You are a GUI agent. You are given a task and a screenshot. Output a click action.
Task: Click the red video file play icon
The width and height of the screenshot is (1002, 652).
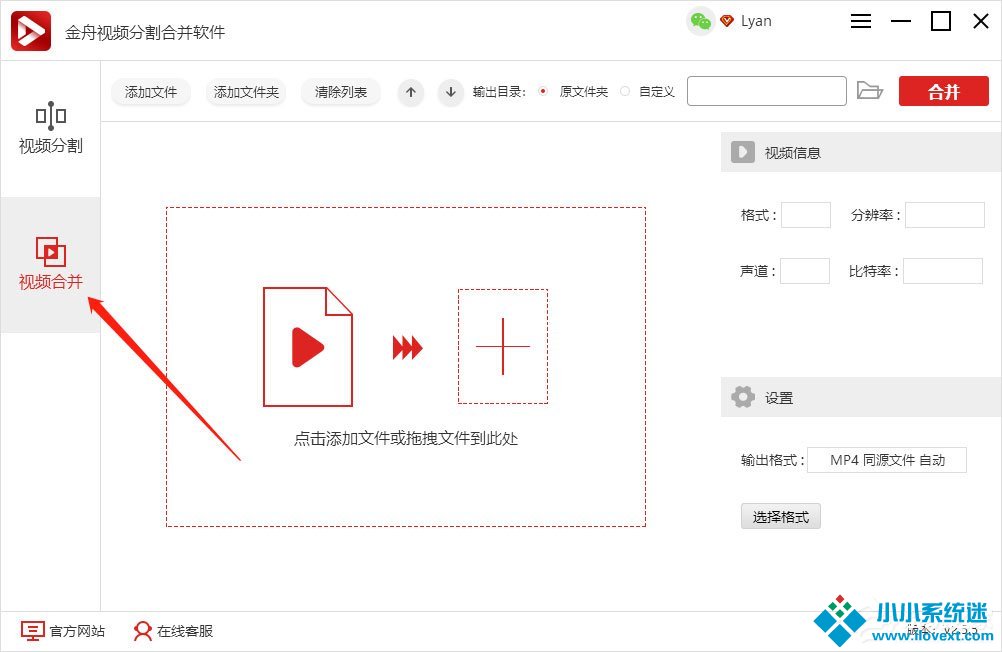click(x=308, y=347)
